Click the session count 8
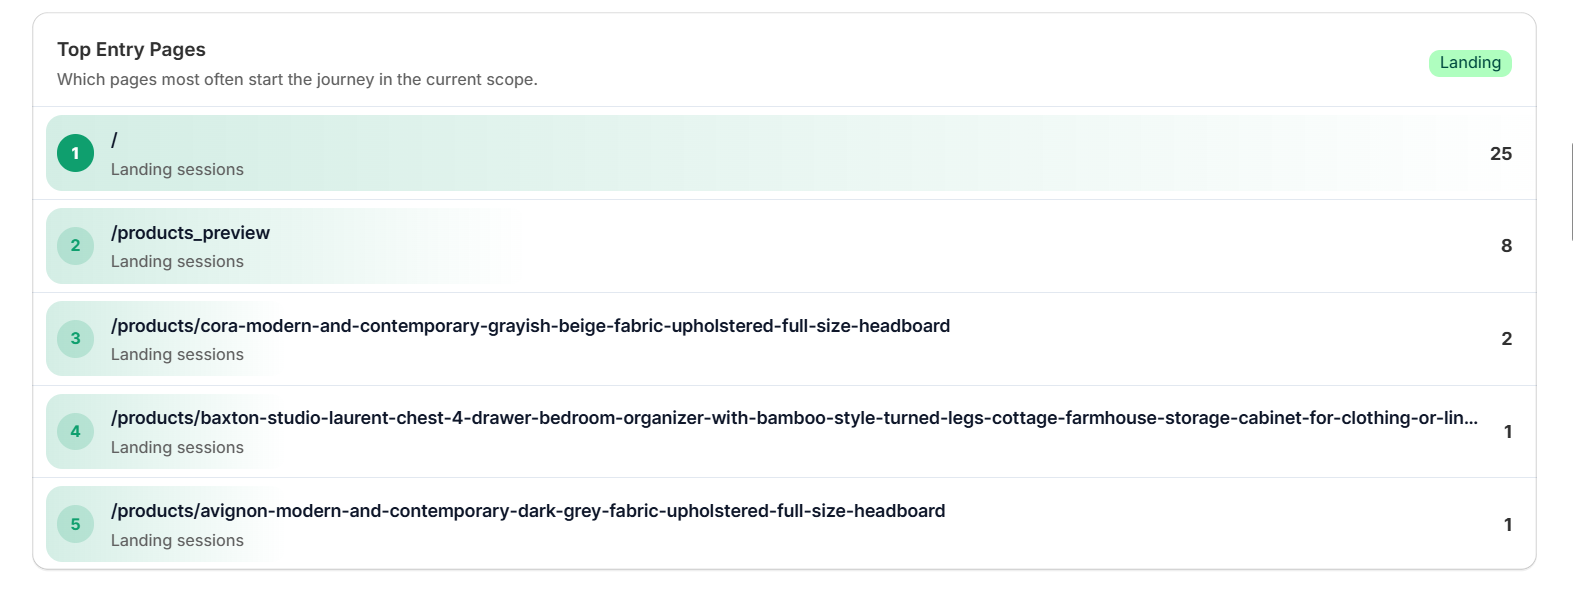This screenshot has width=1573, height=589. pyautogui.click(x=1506, y=246)
